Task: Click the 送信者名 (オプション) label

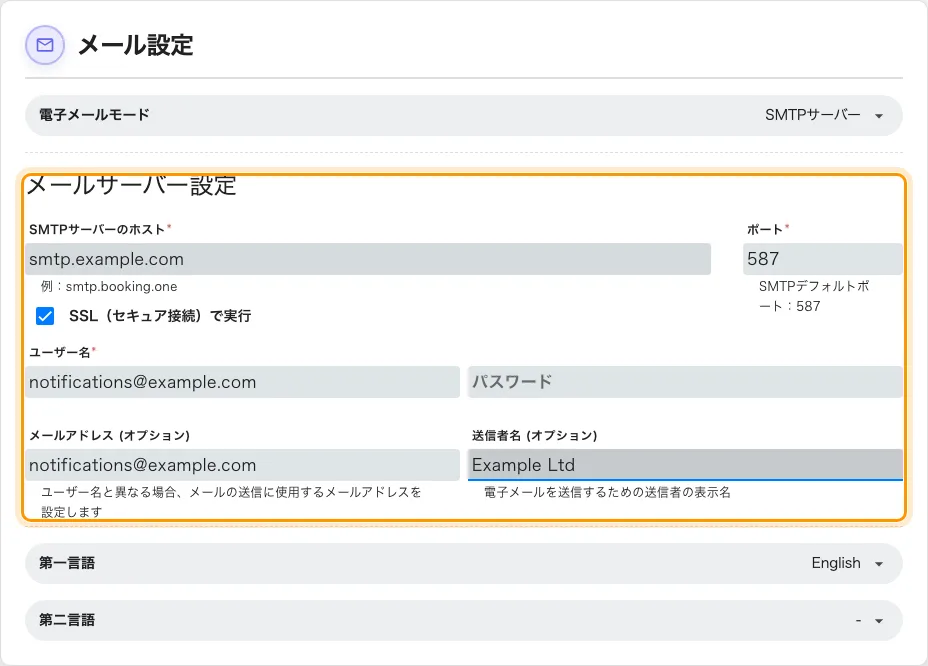Action: point(534,436)
